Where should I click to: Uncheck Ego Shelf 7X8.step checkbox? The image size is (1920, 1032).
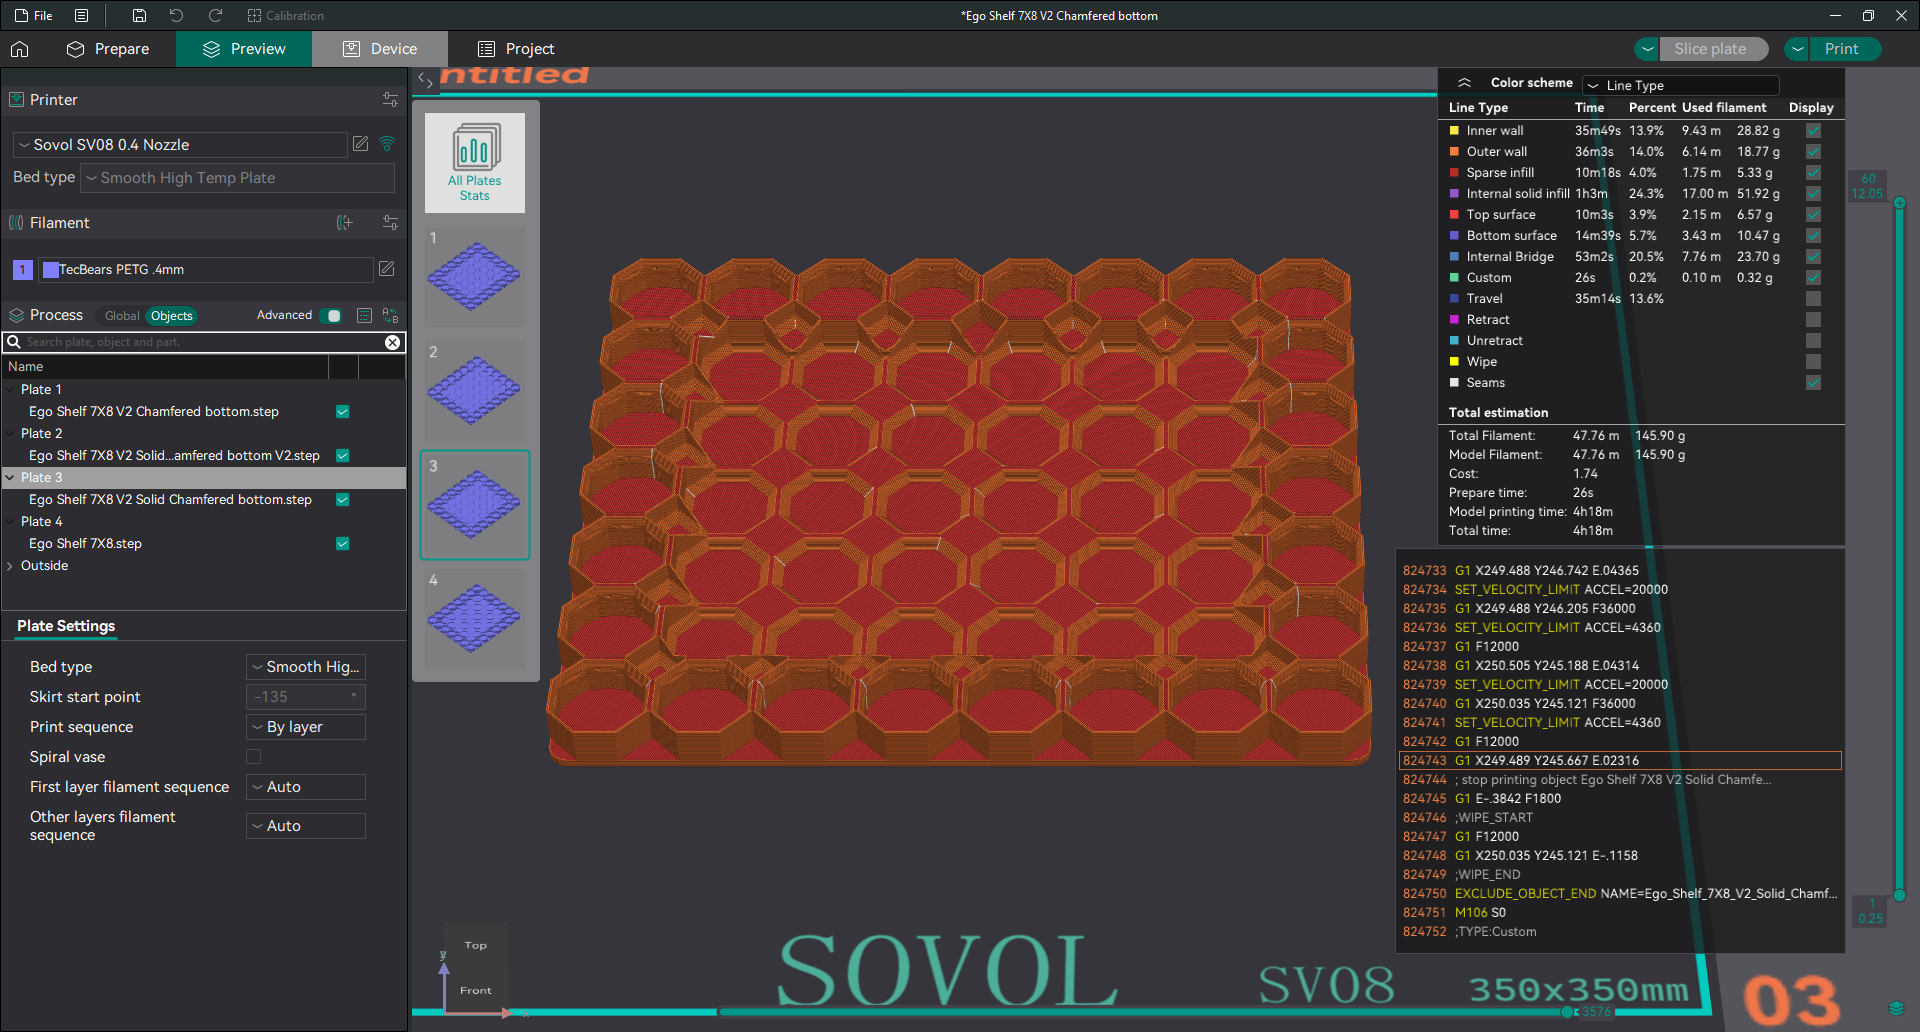click(343, 544)
